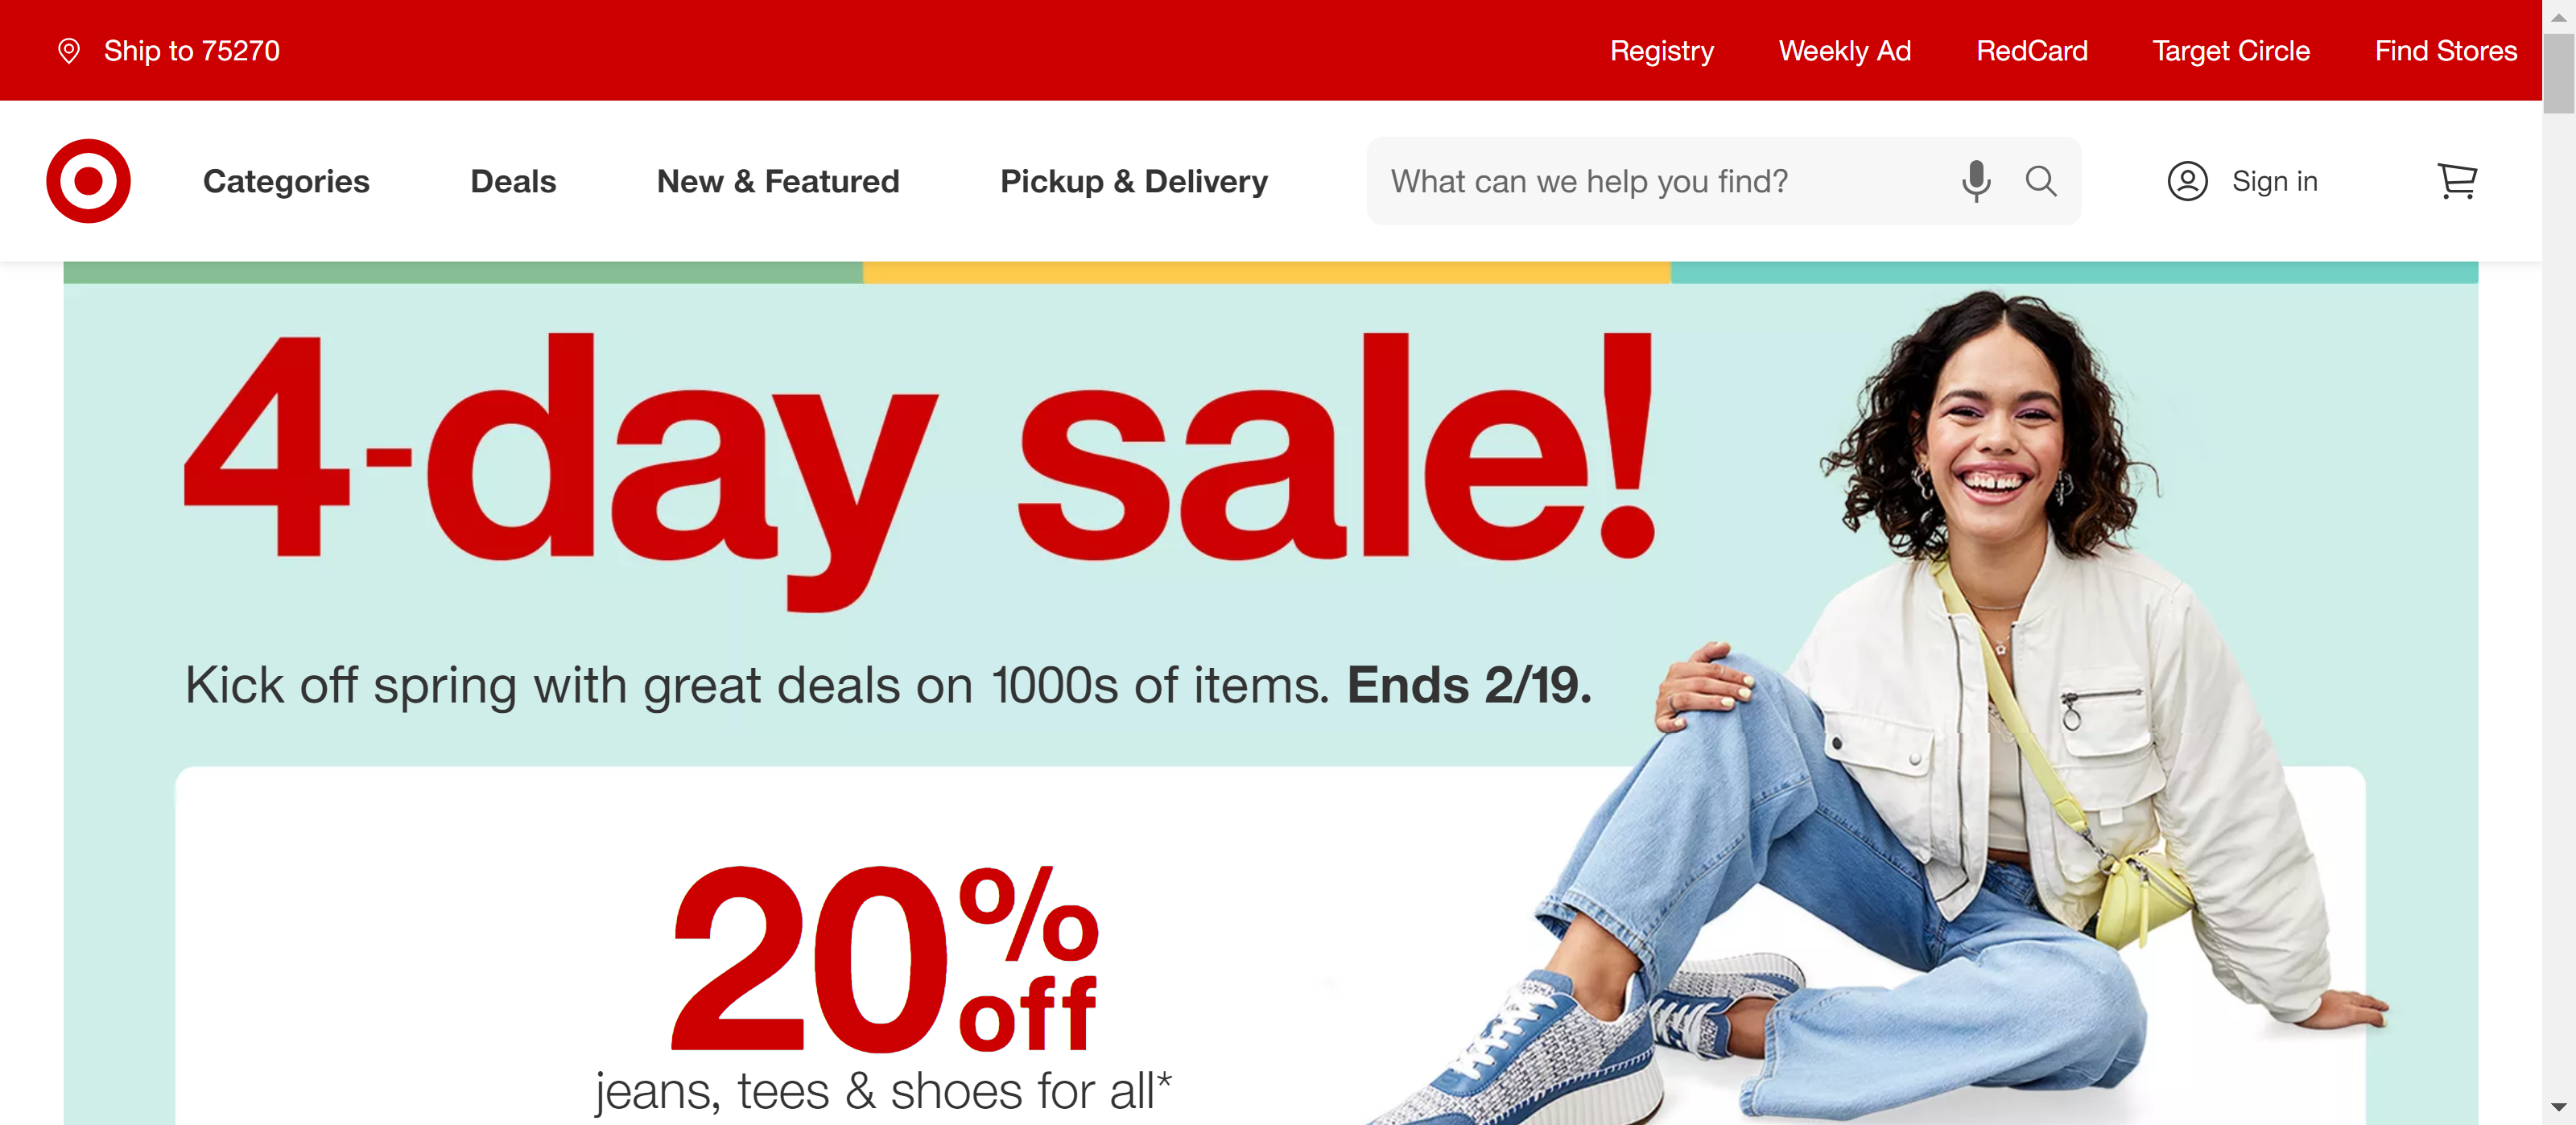2576x1125 pixels.
Task: Click the microphone voice search icon
Action: click(x=1975, y=181)
